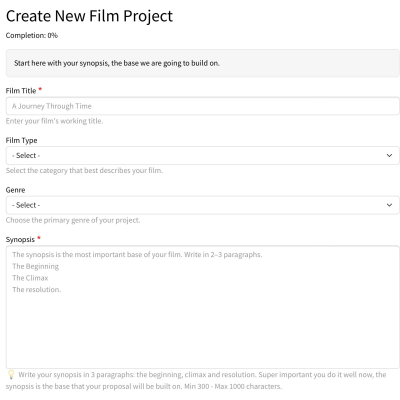Click the Genre dropdown chevron arrow
Image resolution: width=400 pixels, height=400 pixels.
[389, 205]
